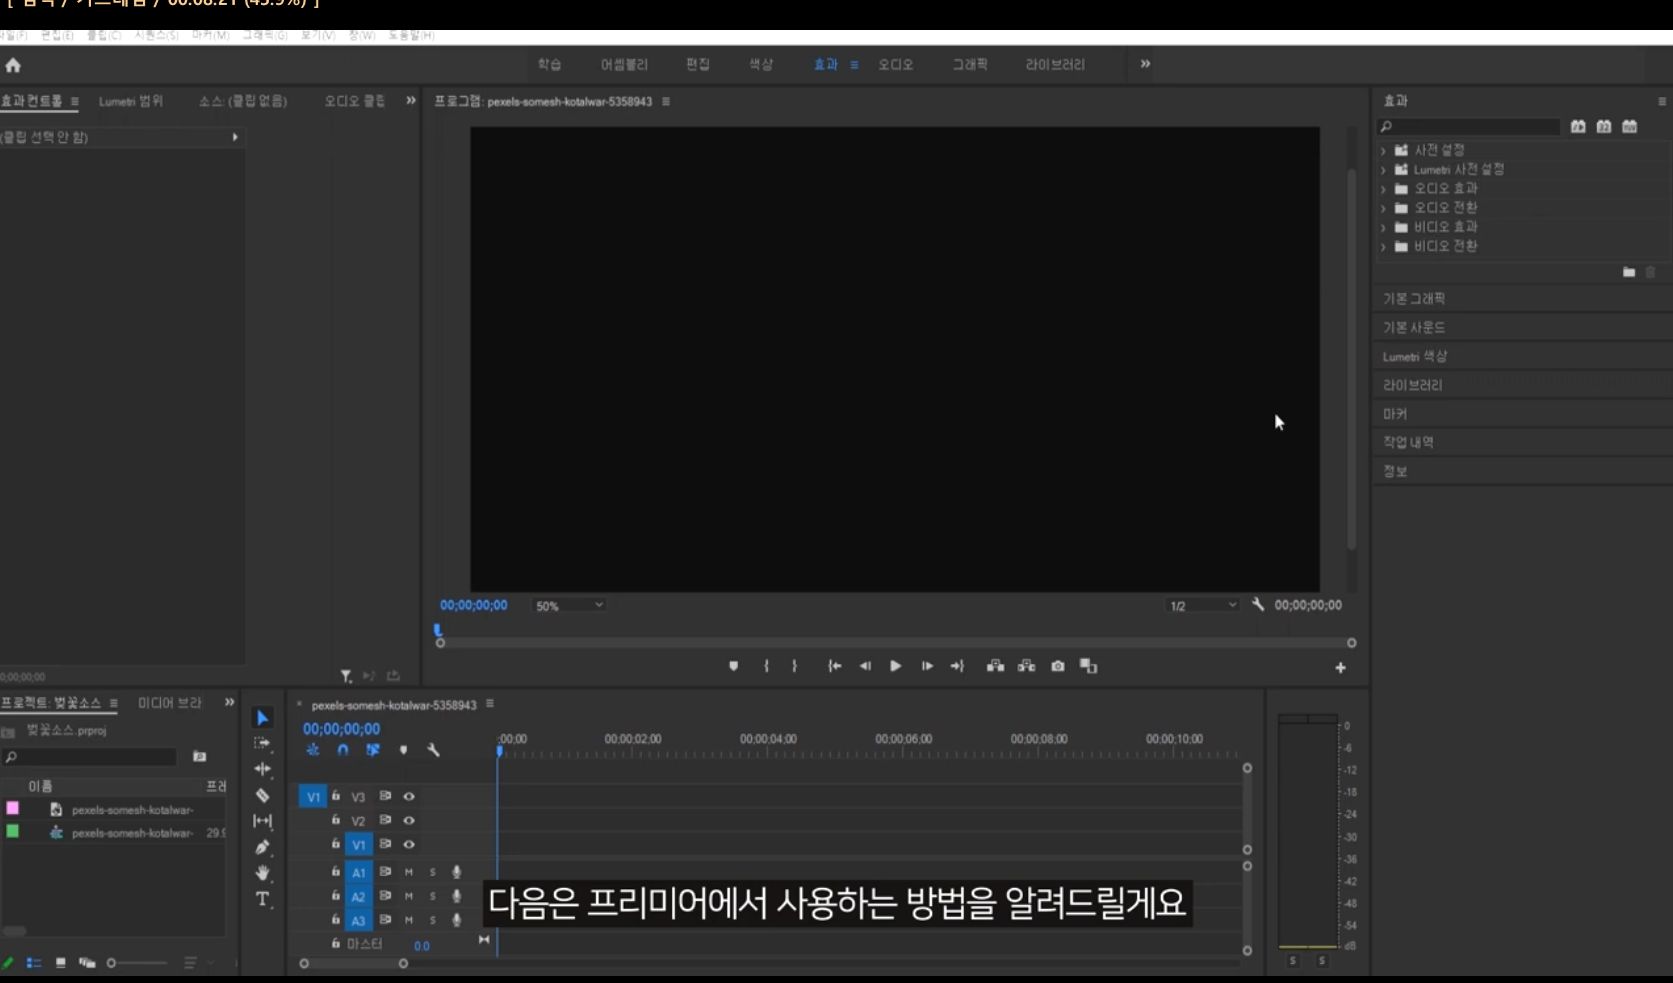The width and height of the screenshot is (1673, 983).
Task: Open timeline display settings wrench
Action: click(x=433, y=750)
